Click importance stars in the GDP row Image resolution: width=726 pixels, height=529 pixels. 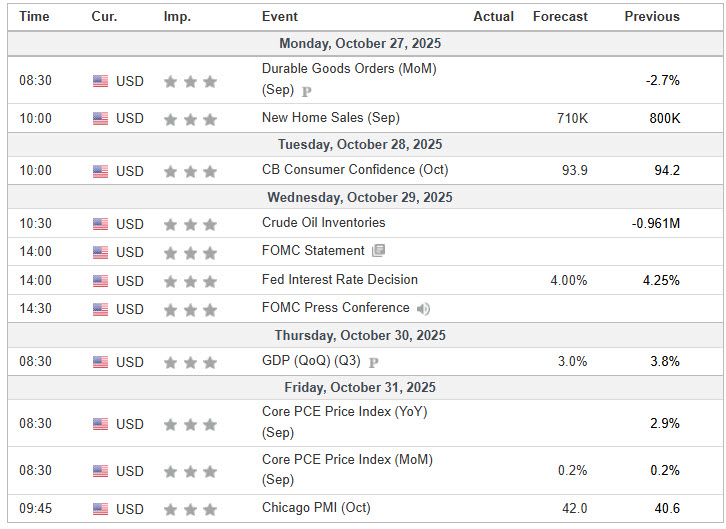pos(190,362)
